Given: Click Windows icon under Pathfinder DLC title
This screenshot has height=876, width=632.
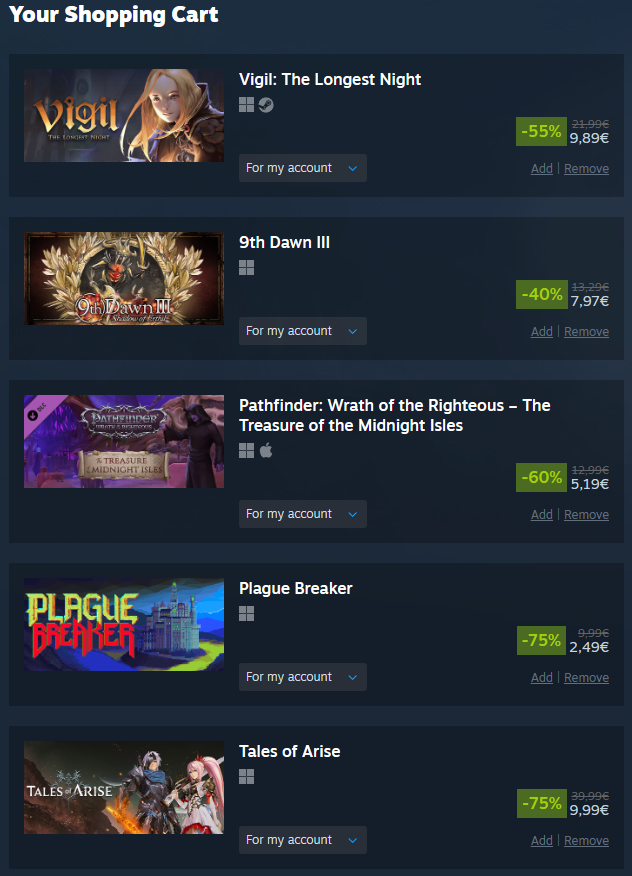Looking at the screenshot, I should click(x=246, y=451).
